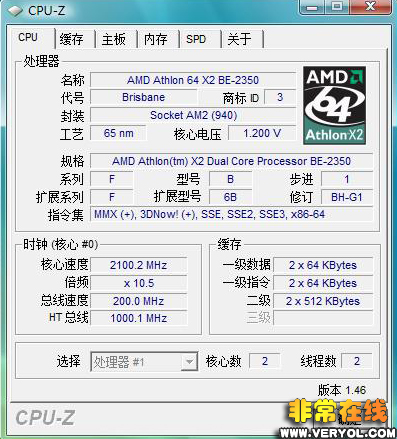The width and height of the screenshot is (397, 439).
Task: Click the core speed 2100.2 MHz field
Action: (139, 265)
